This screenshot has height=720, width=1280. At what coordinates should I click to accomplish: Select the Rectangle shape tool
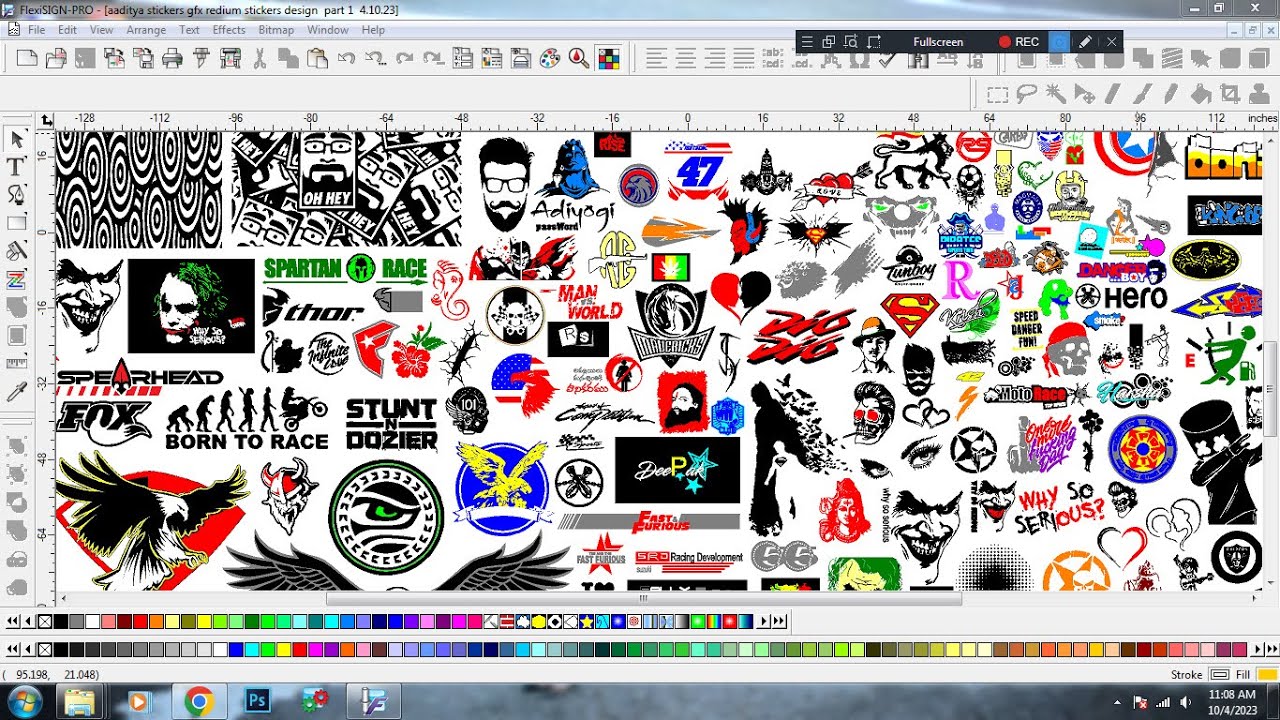coord(17,222)
